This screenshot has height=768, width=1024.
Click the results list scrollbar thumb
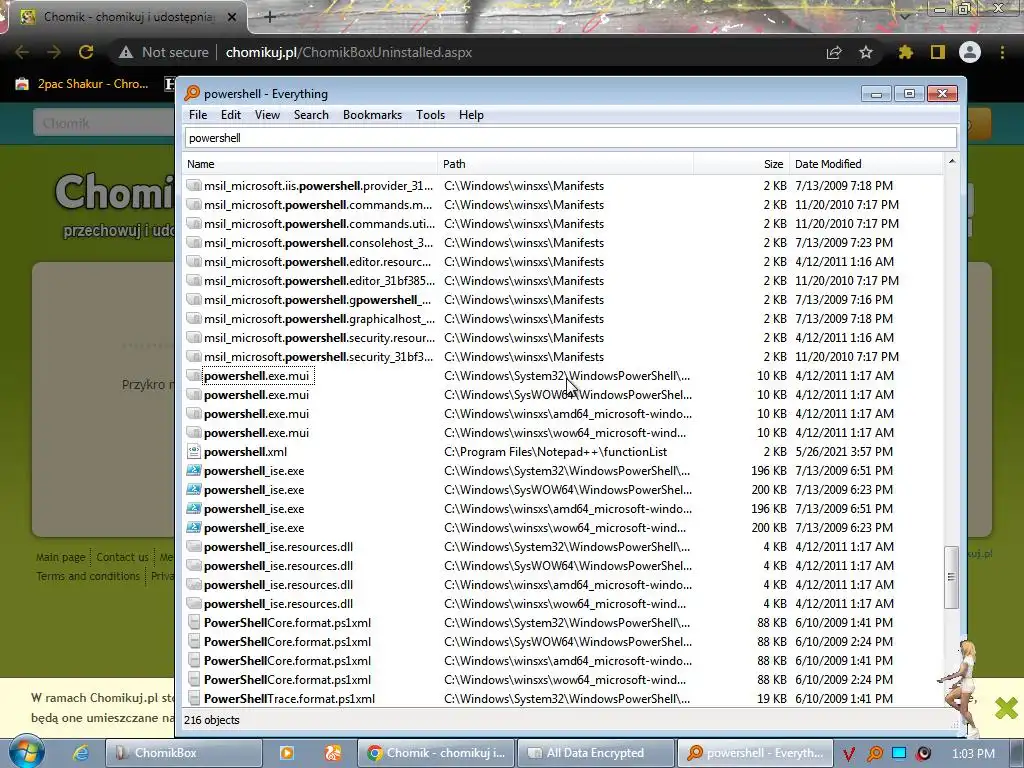click(x=952, y=577)
